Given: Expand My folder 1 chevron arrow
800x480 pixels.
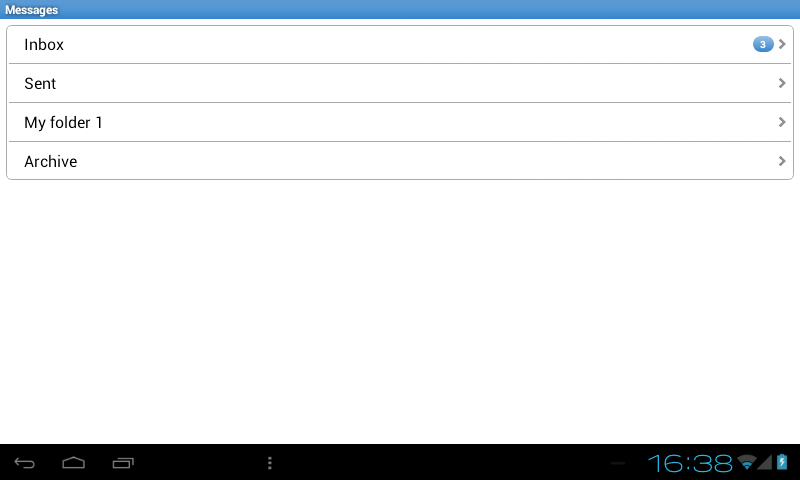Looking at the screenshot, I should click(782, 122).
